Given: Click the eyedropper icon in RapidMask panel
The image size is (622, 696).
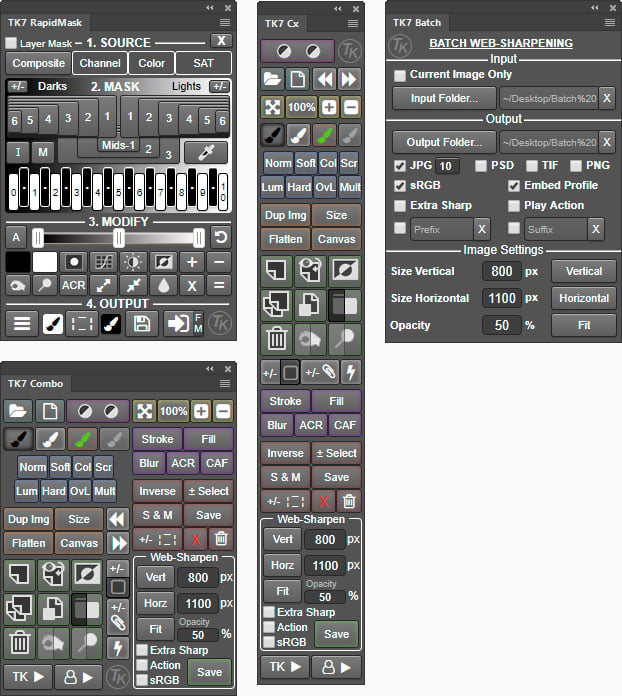Looking at the screenshot, I should click(x=206, y=152).
